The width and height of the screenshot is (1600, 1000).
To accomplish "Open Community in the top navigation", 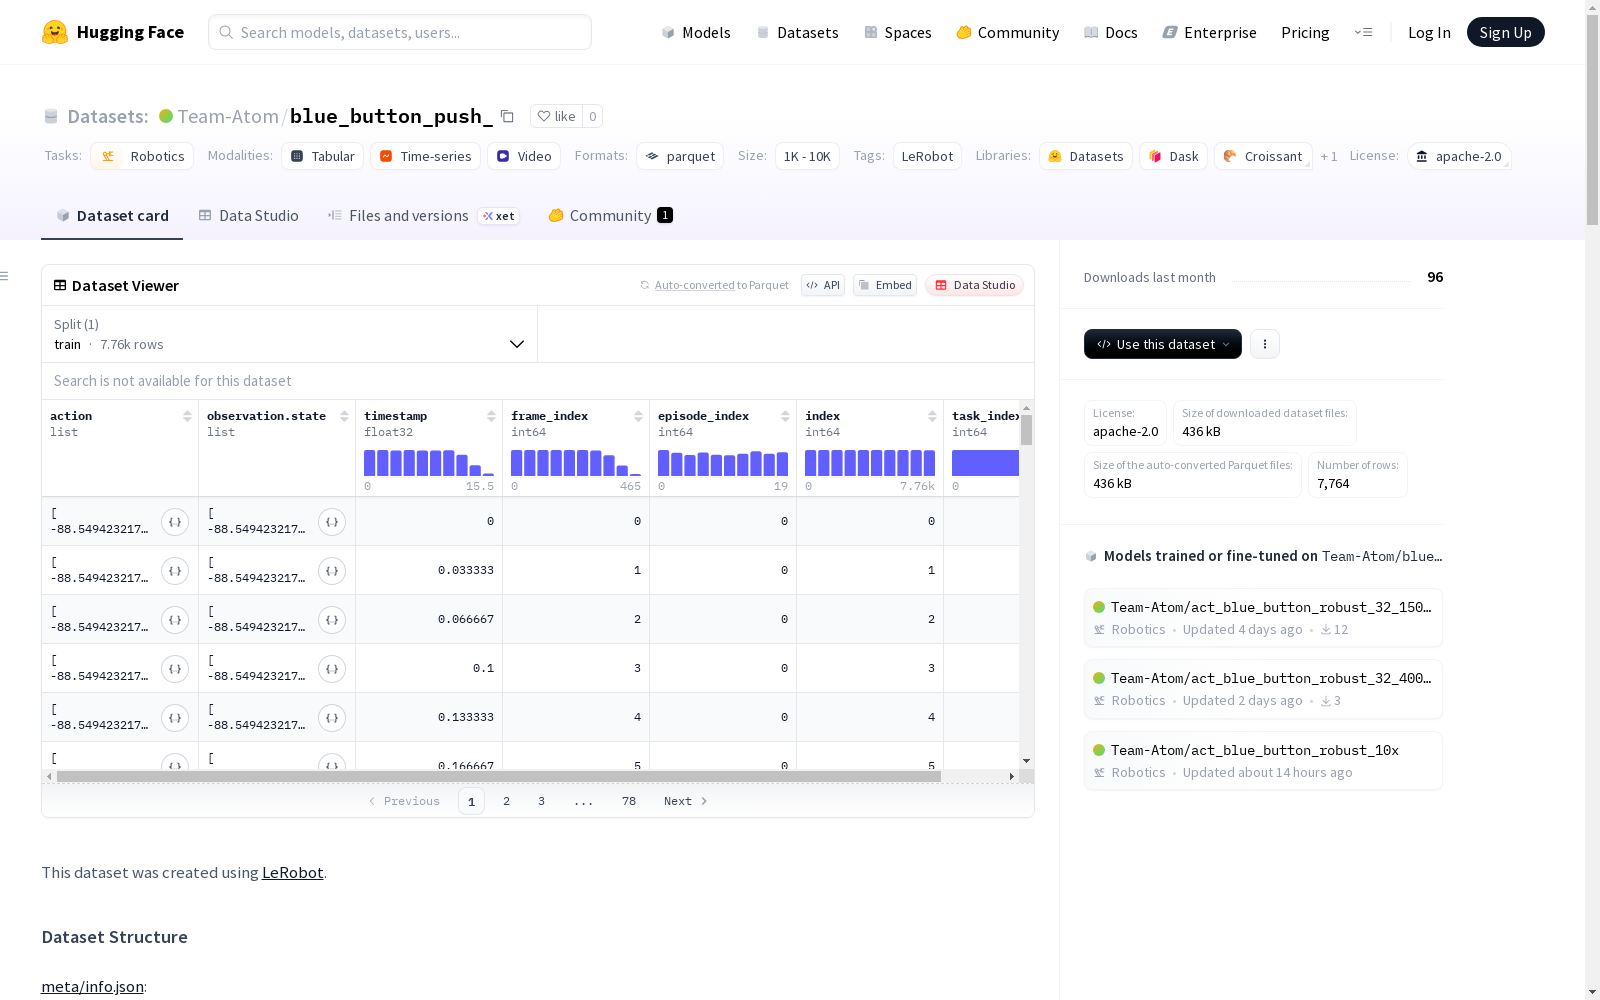I will pyautogui.click(x=1008, y=32).
